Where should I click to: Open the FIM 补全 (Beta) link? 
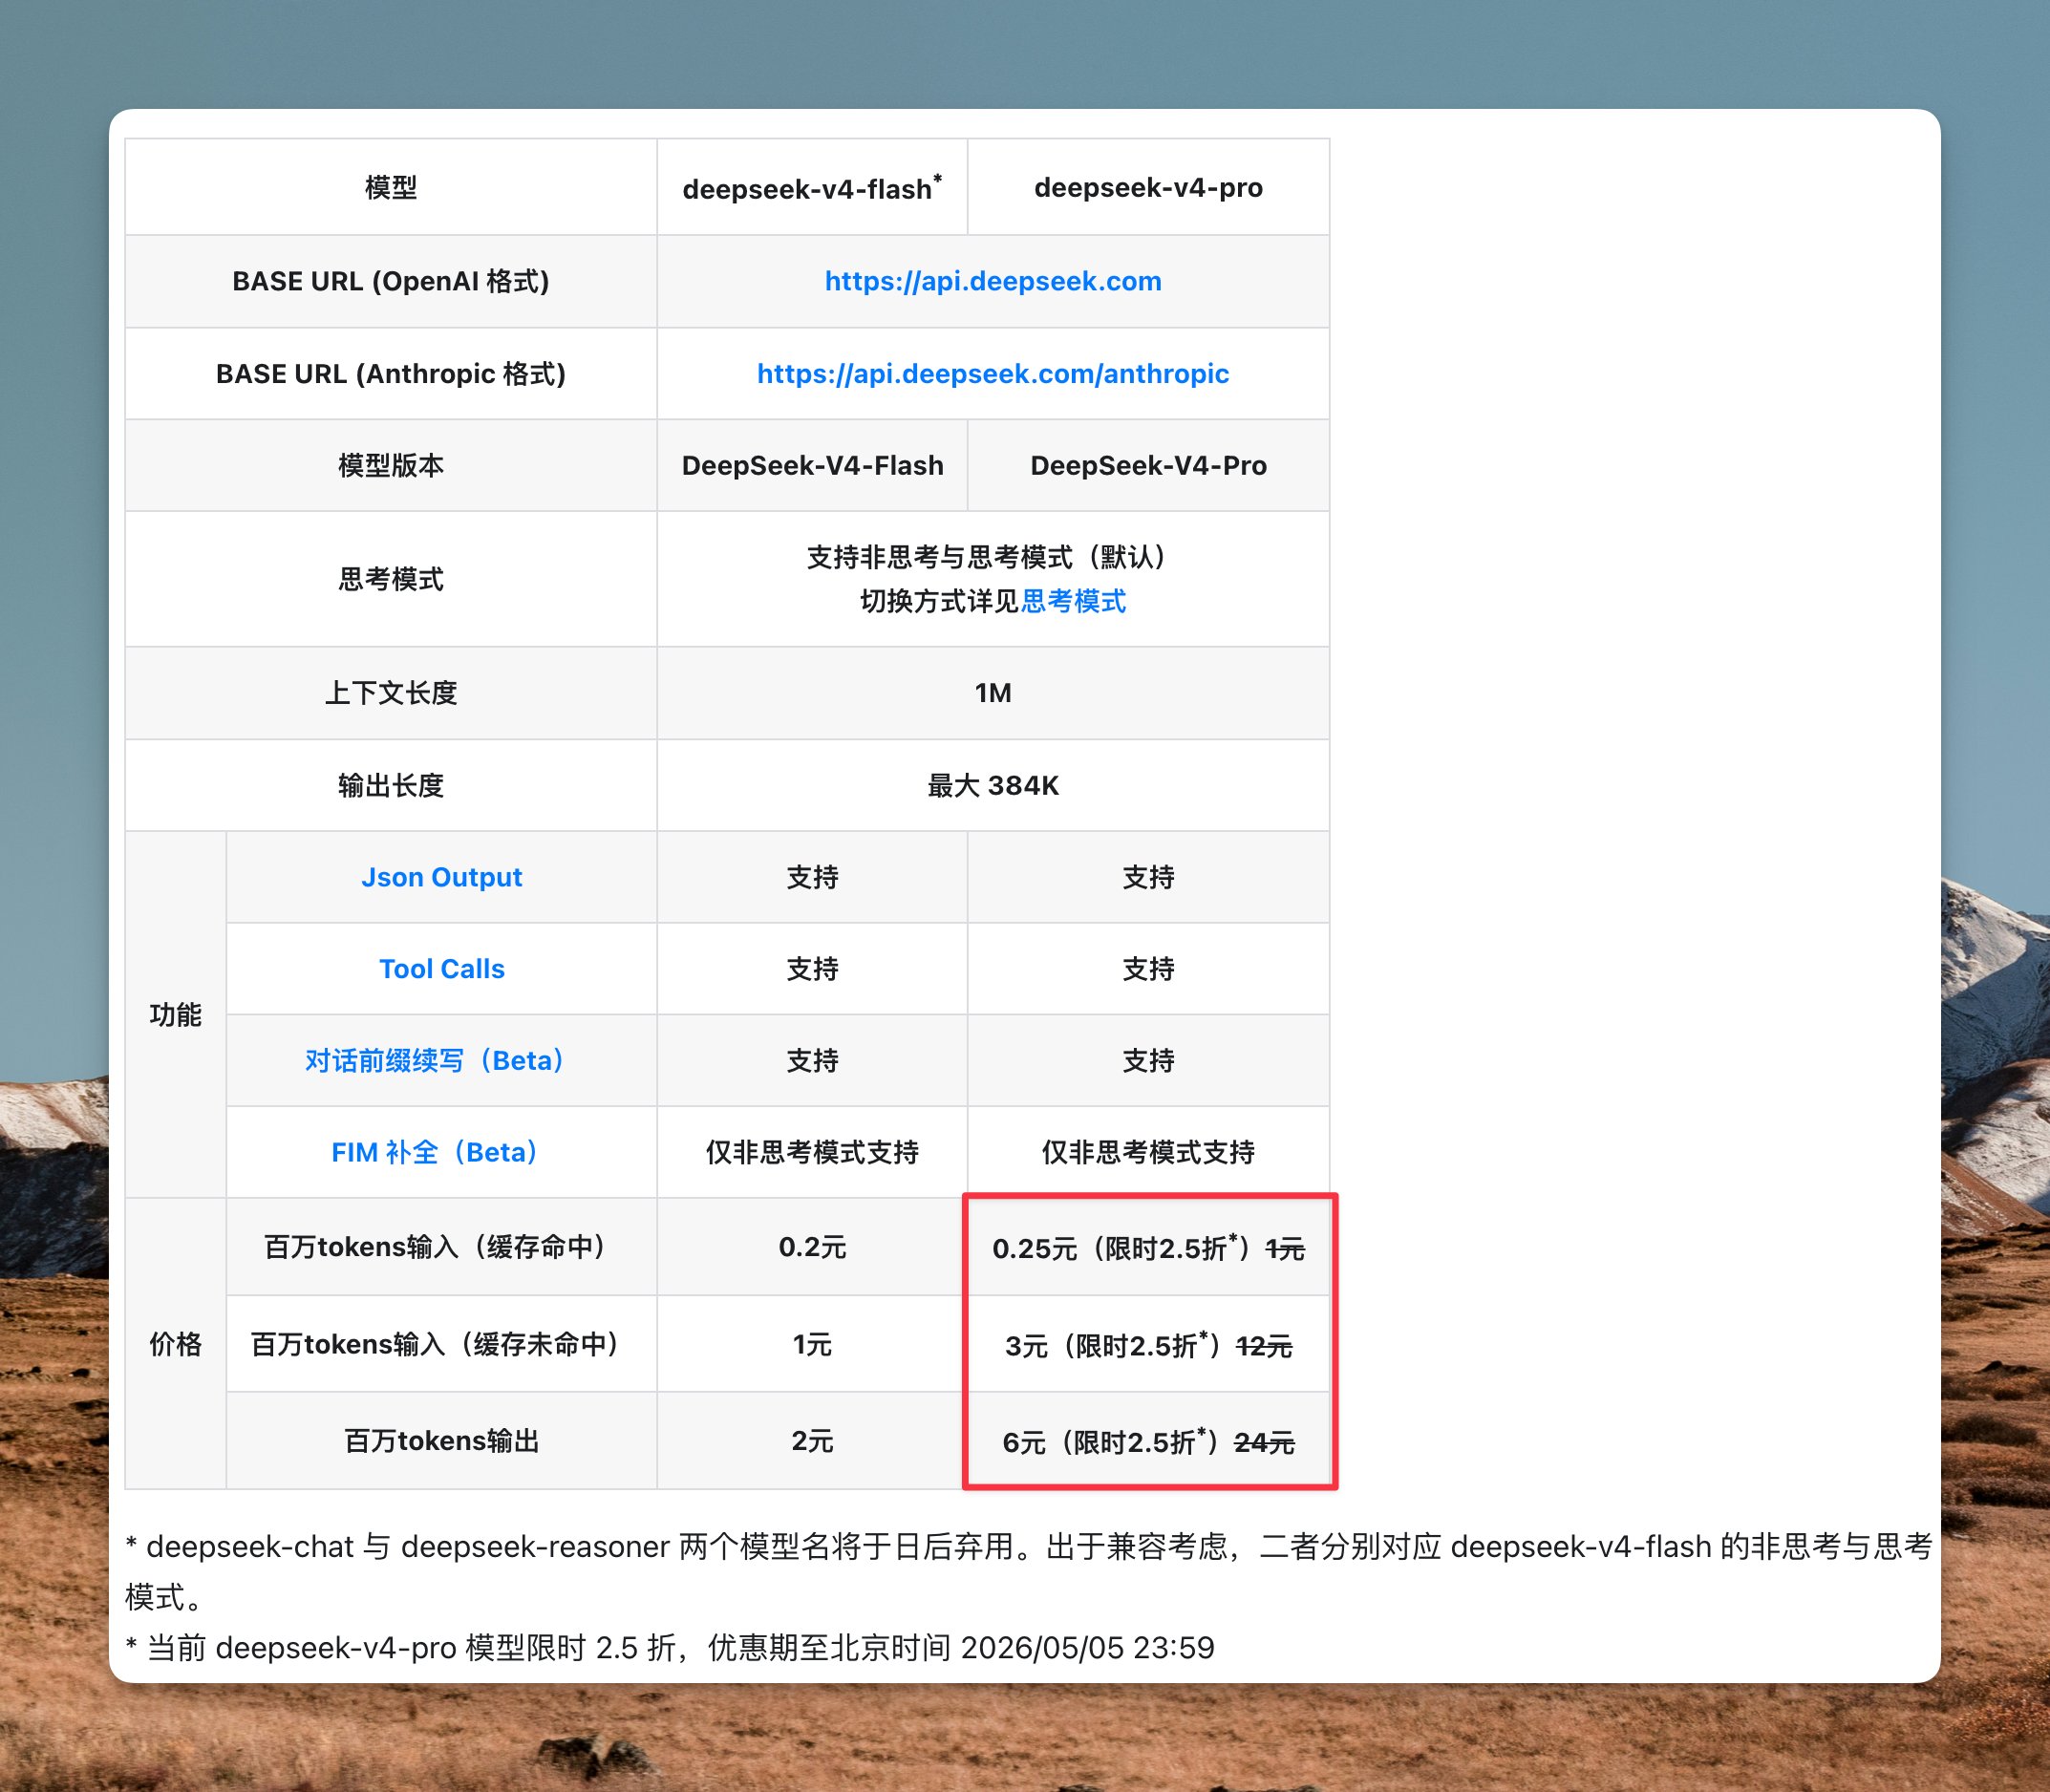(435, 1152)
